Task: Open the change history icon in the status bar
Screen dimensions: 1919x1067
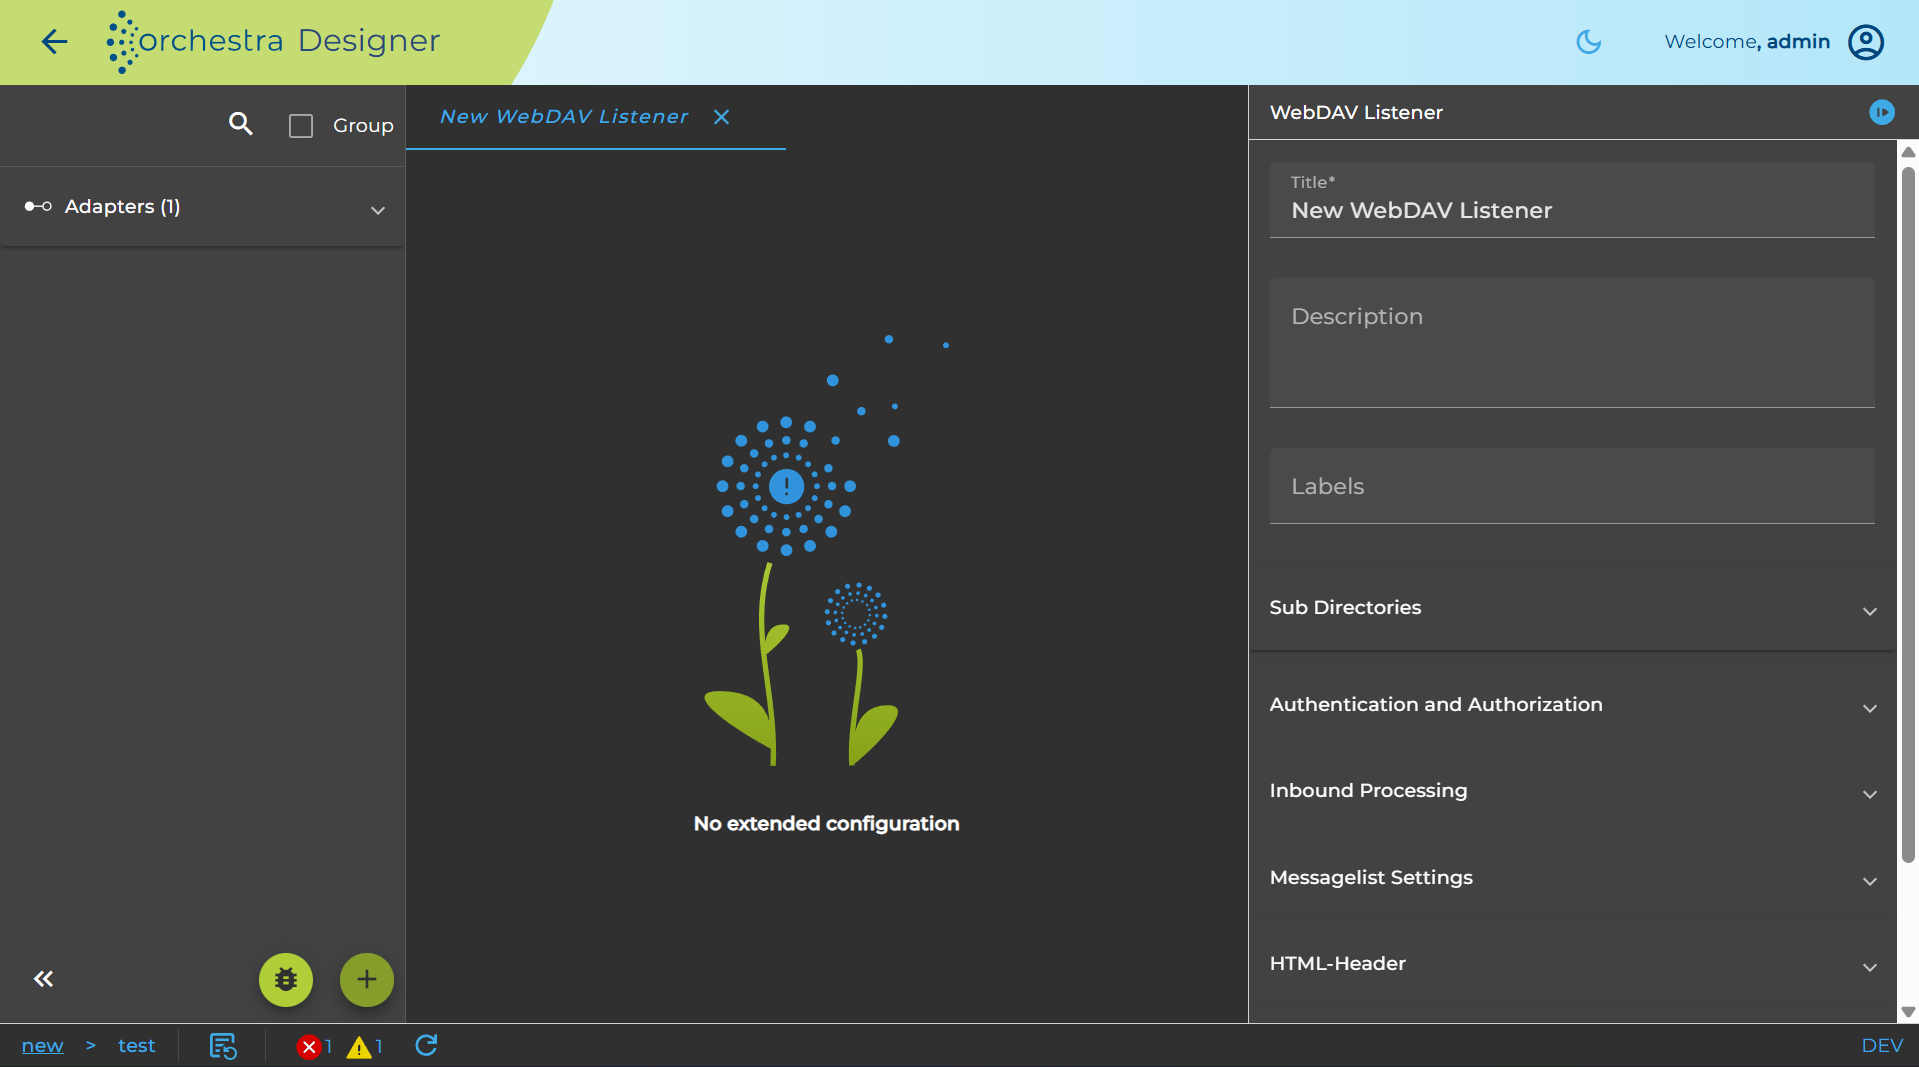Action: coord(222,1046)
